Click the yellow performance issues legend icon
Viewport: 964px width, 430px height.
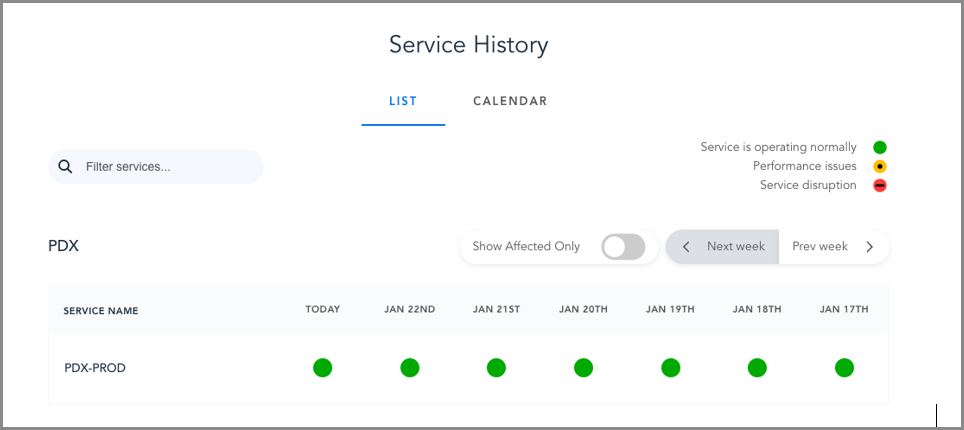[880, 167]
